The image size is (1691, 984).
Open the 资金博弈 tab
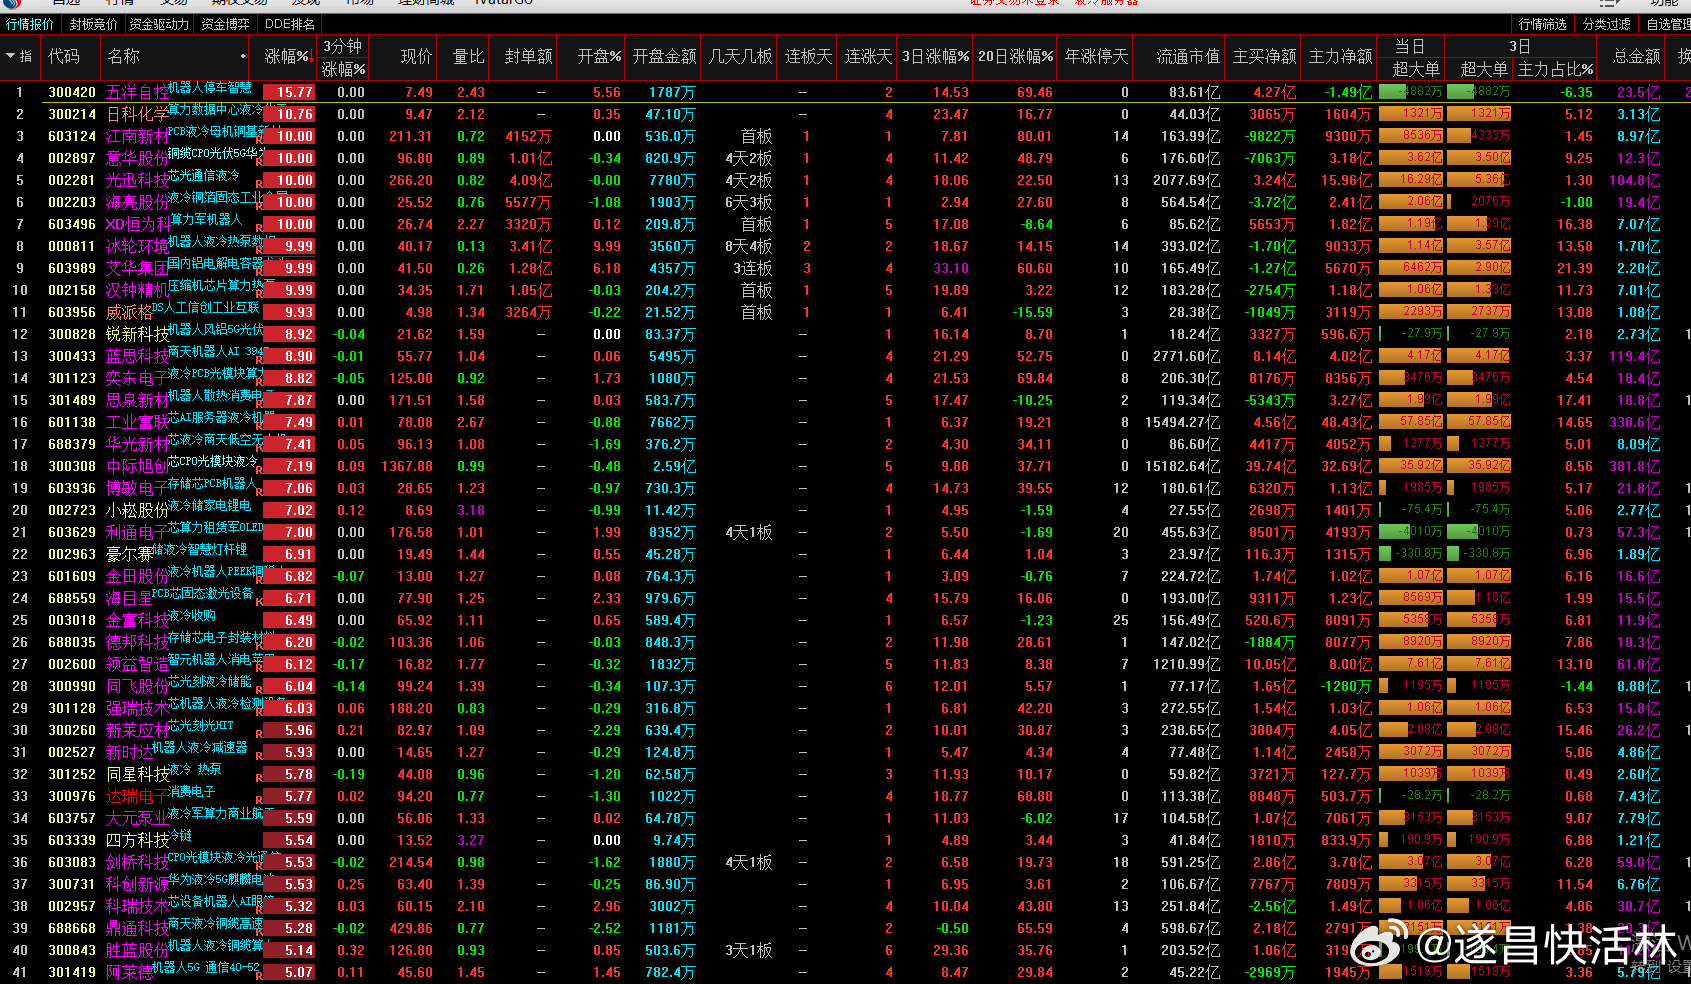coord(225,24)
